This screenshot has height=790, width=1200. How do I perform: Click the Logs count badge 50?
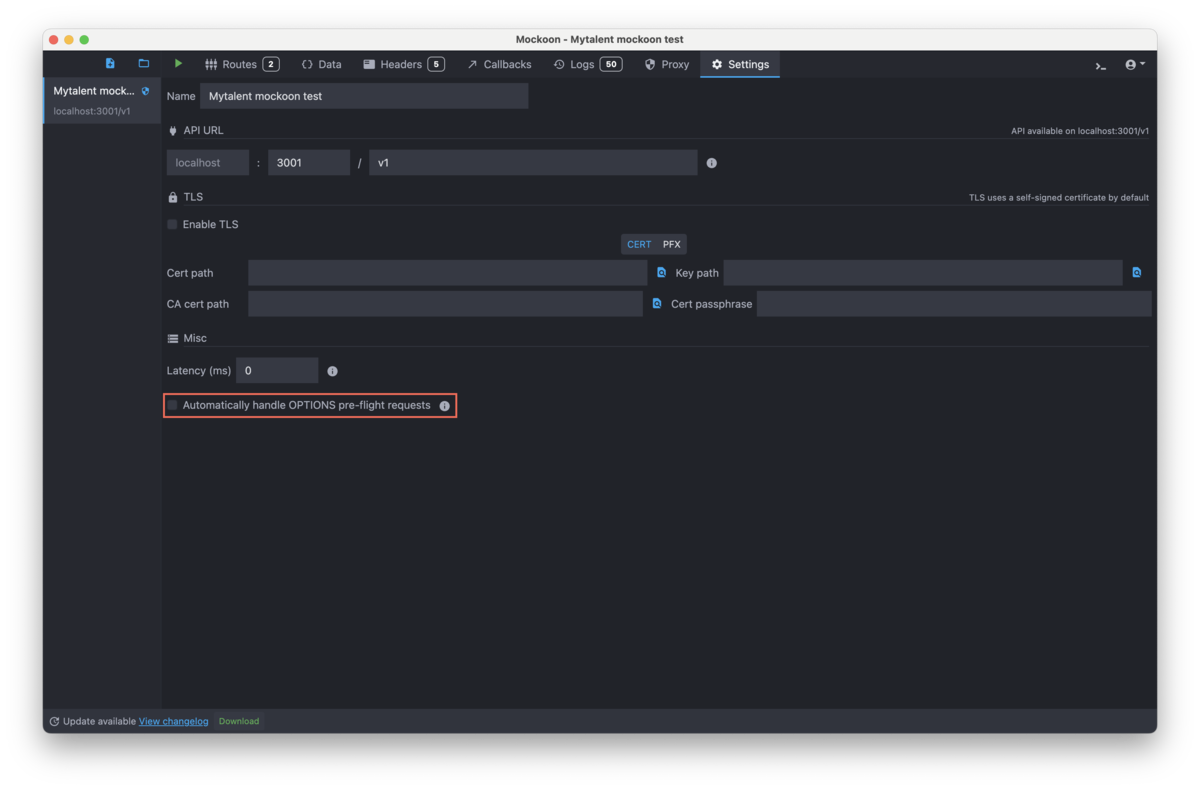coord(611,64)
